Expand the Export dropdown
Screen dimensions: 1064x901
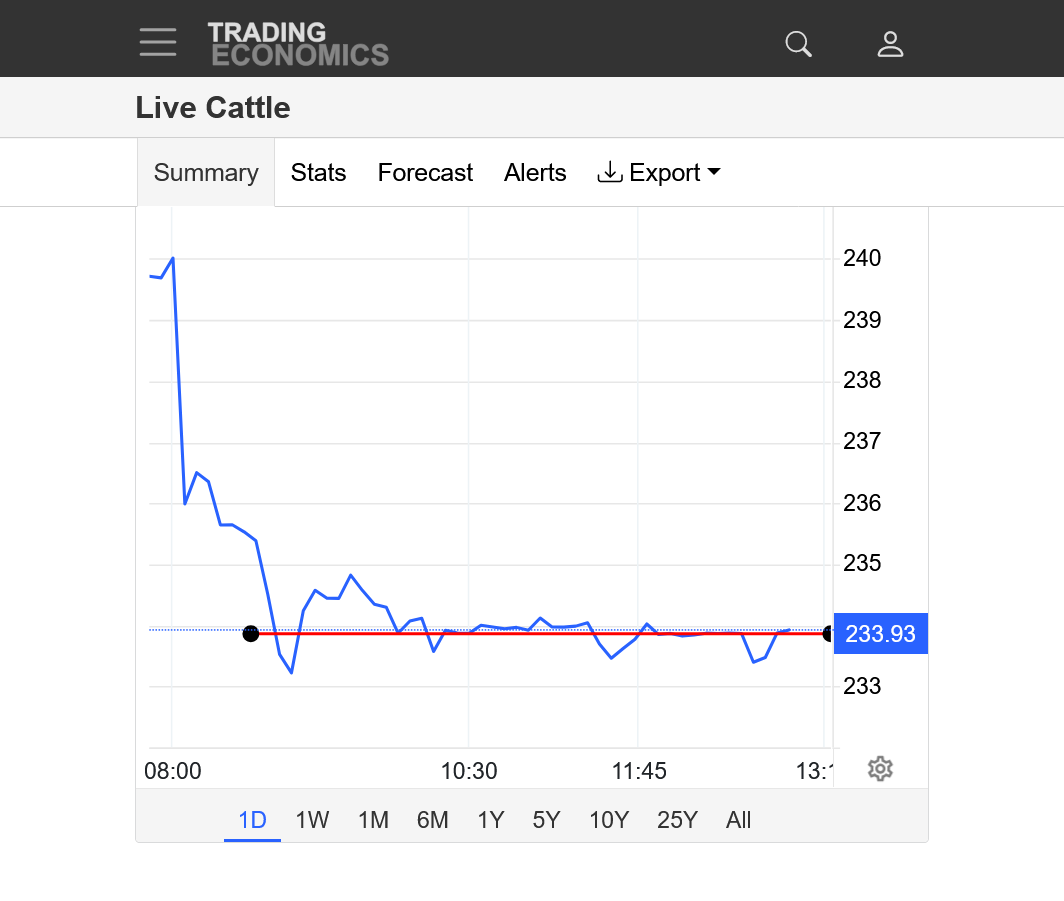point(659,173)
